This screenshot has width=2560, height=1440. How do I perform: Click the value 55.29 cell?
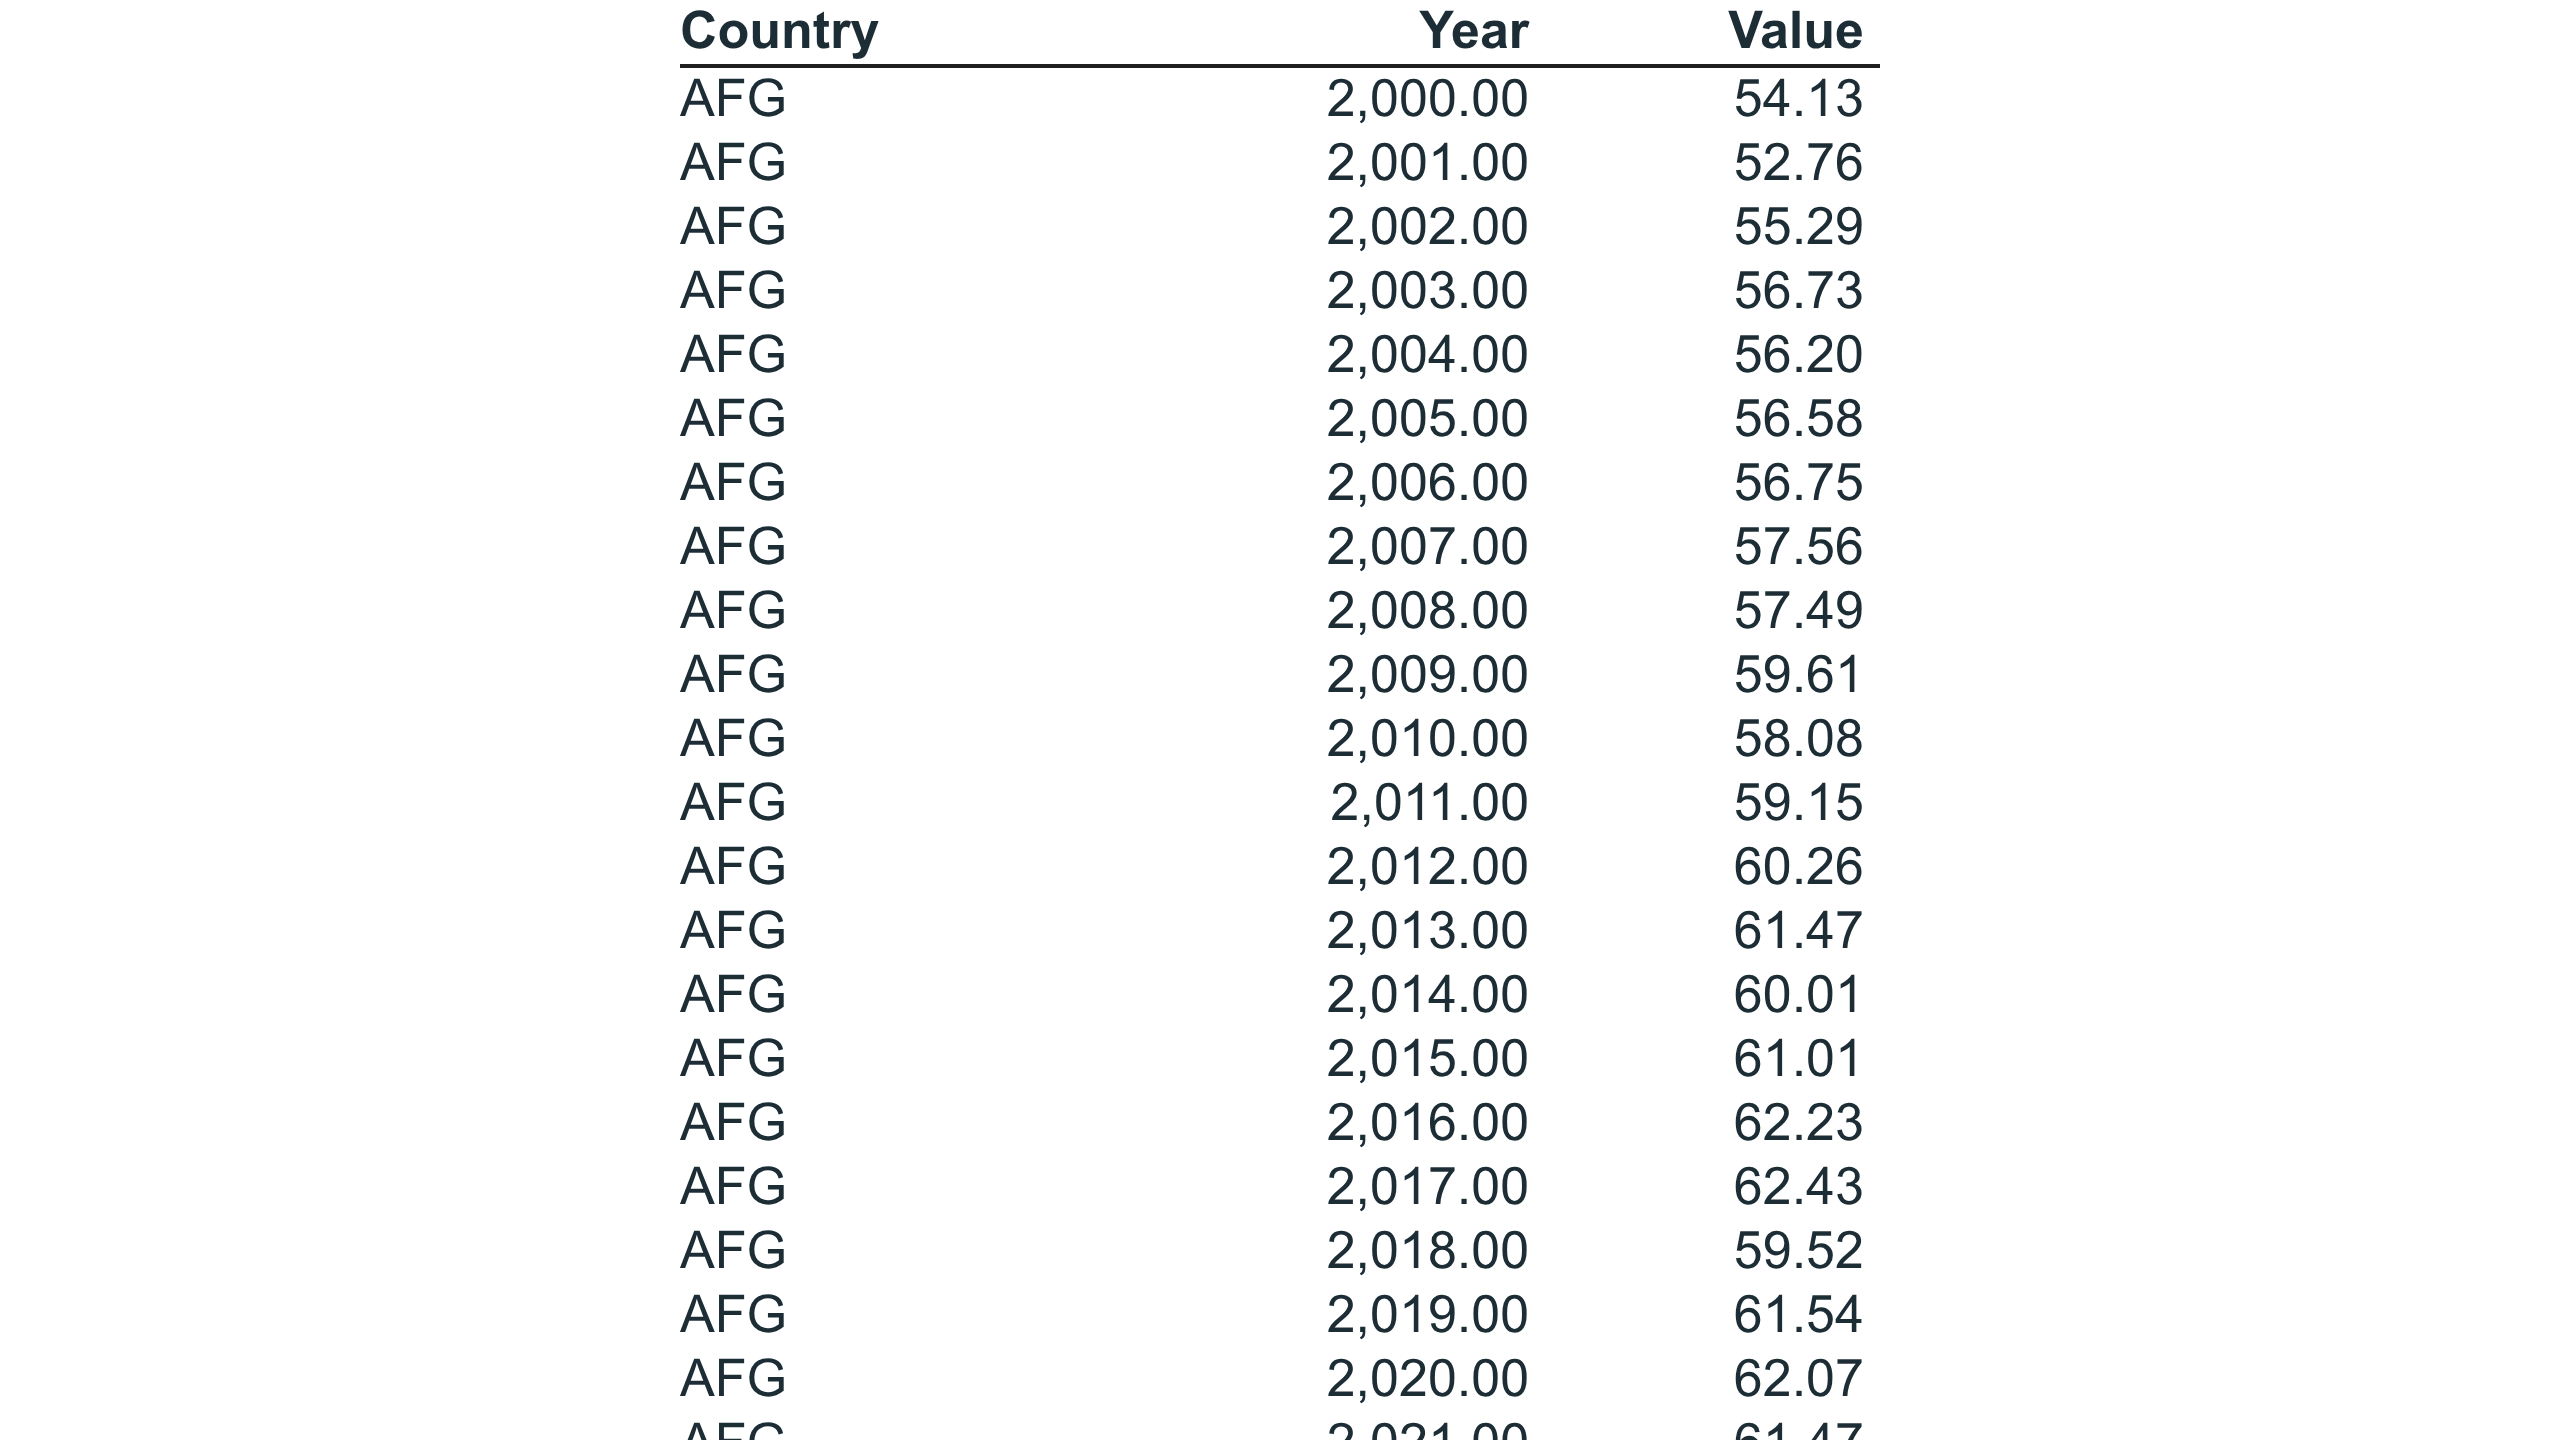tap(1798, 227)
